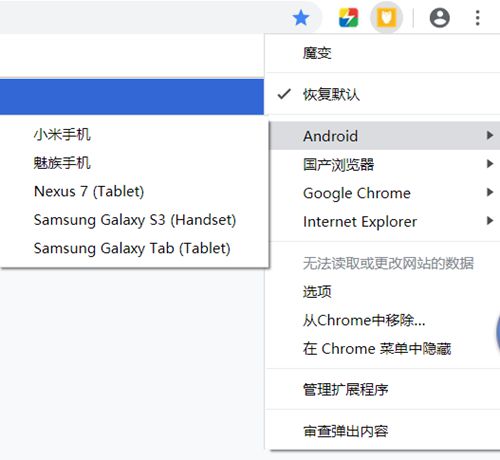Expand the Internet Explorer submenu
The width and height of the screenshot is (500, 460).
click(x=384, y=221)
